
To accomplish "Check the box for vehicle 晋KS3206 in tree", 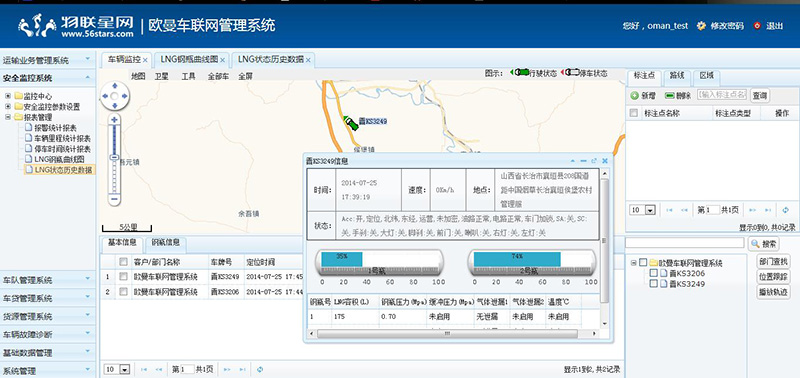I will (x=654, y=273).
